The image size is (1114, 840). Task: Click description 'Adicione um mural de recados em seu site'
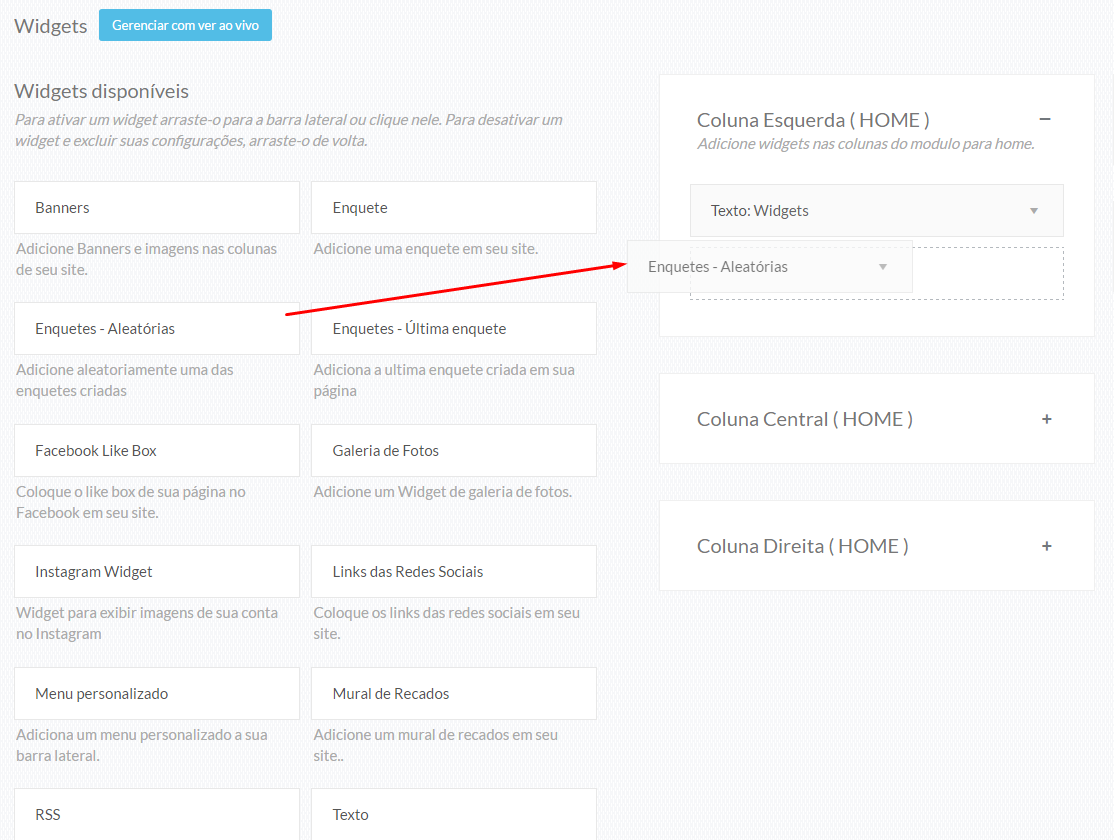436,745
